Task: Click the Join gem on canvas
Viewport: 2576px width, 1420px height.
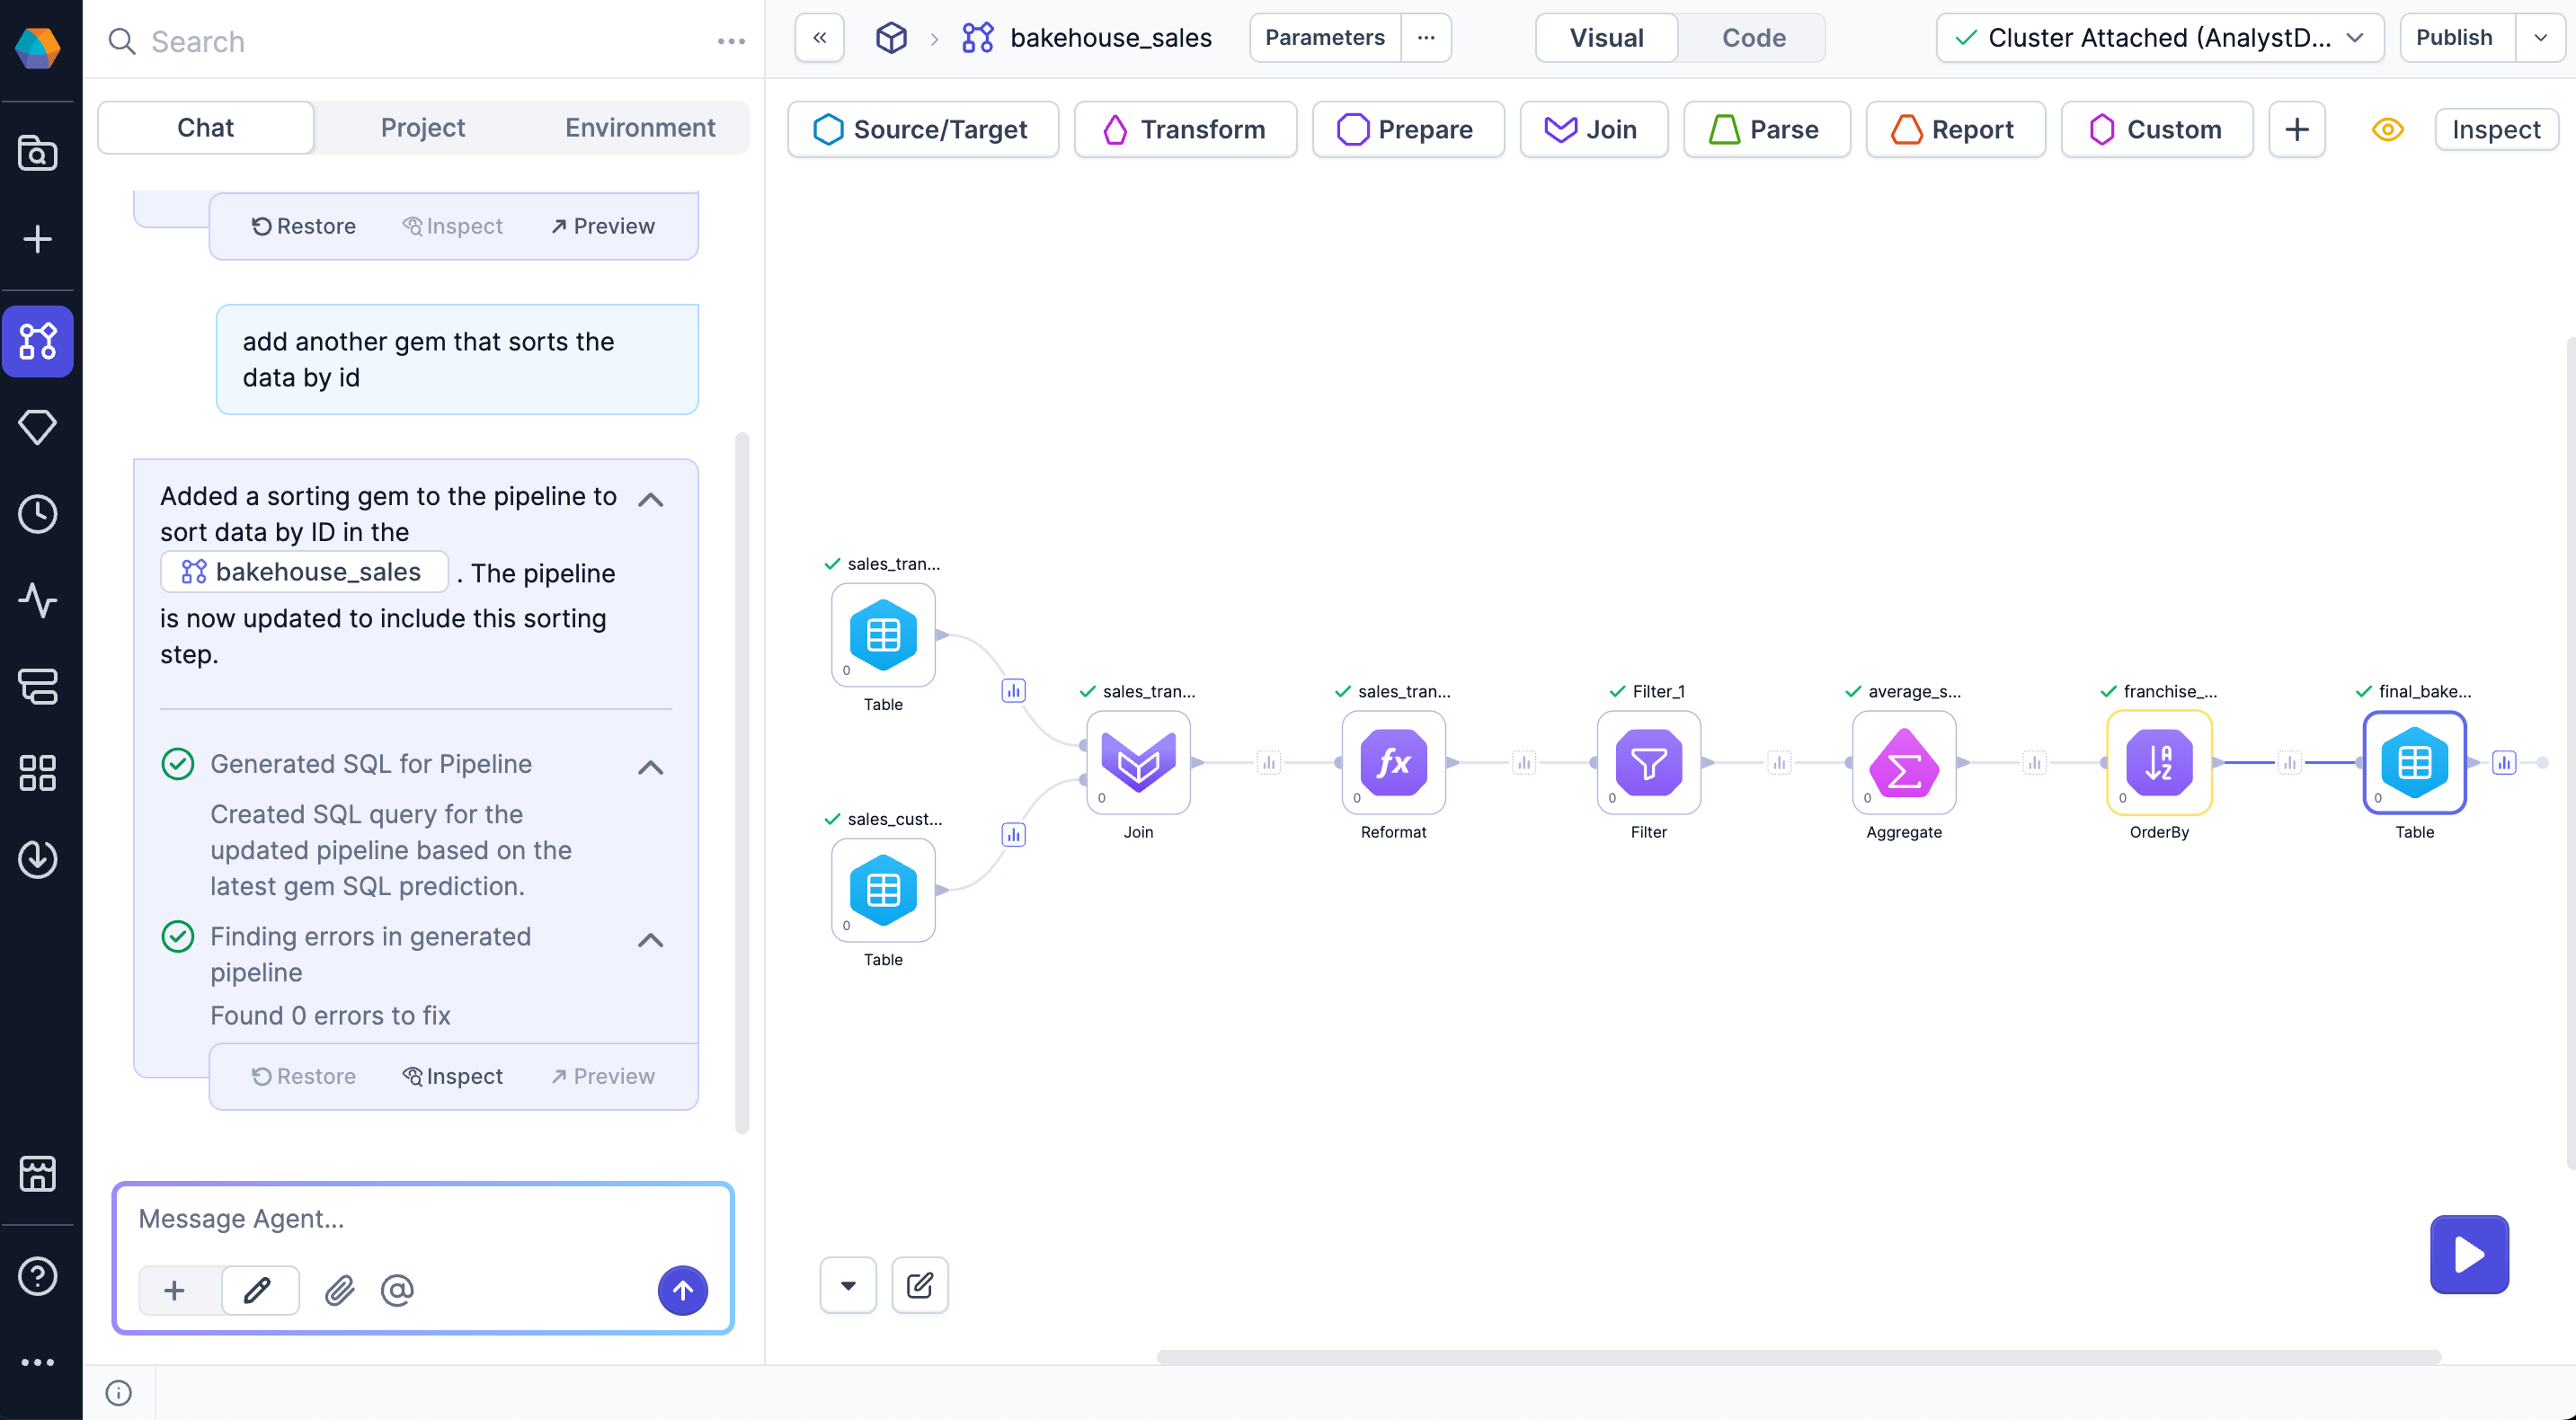Action: coord(1138,762)
